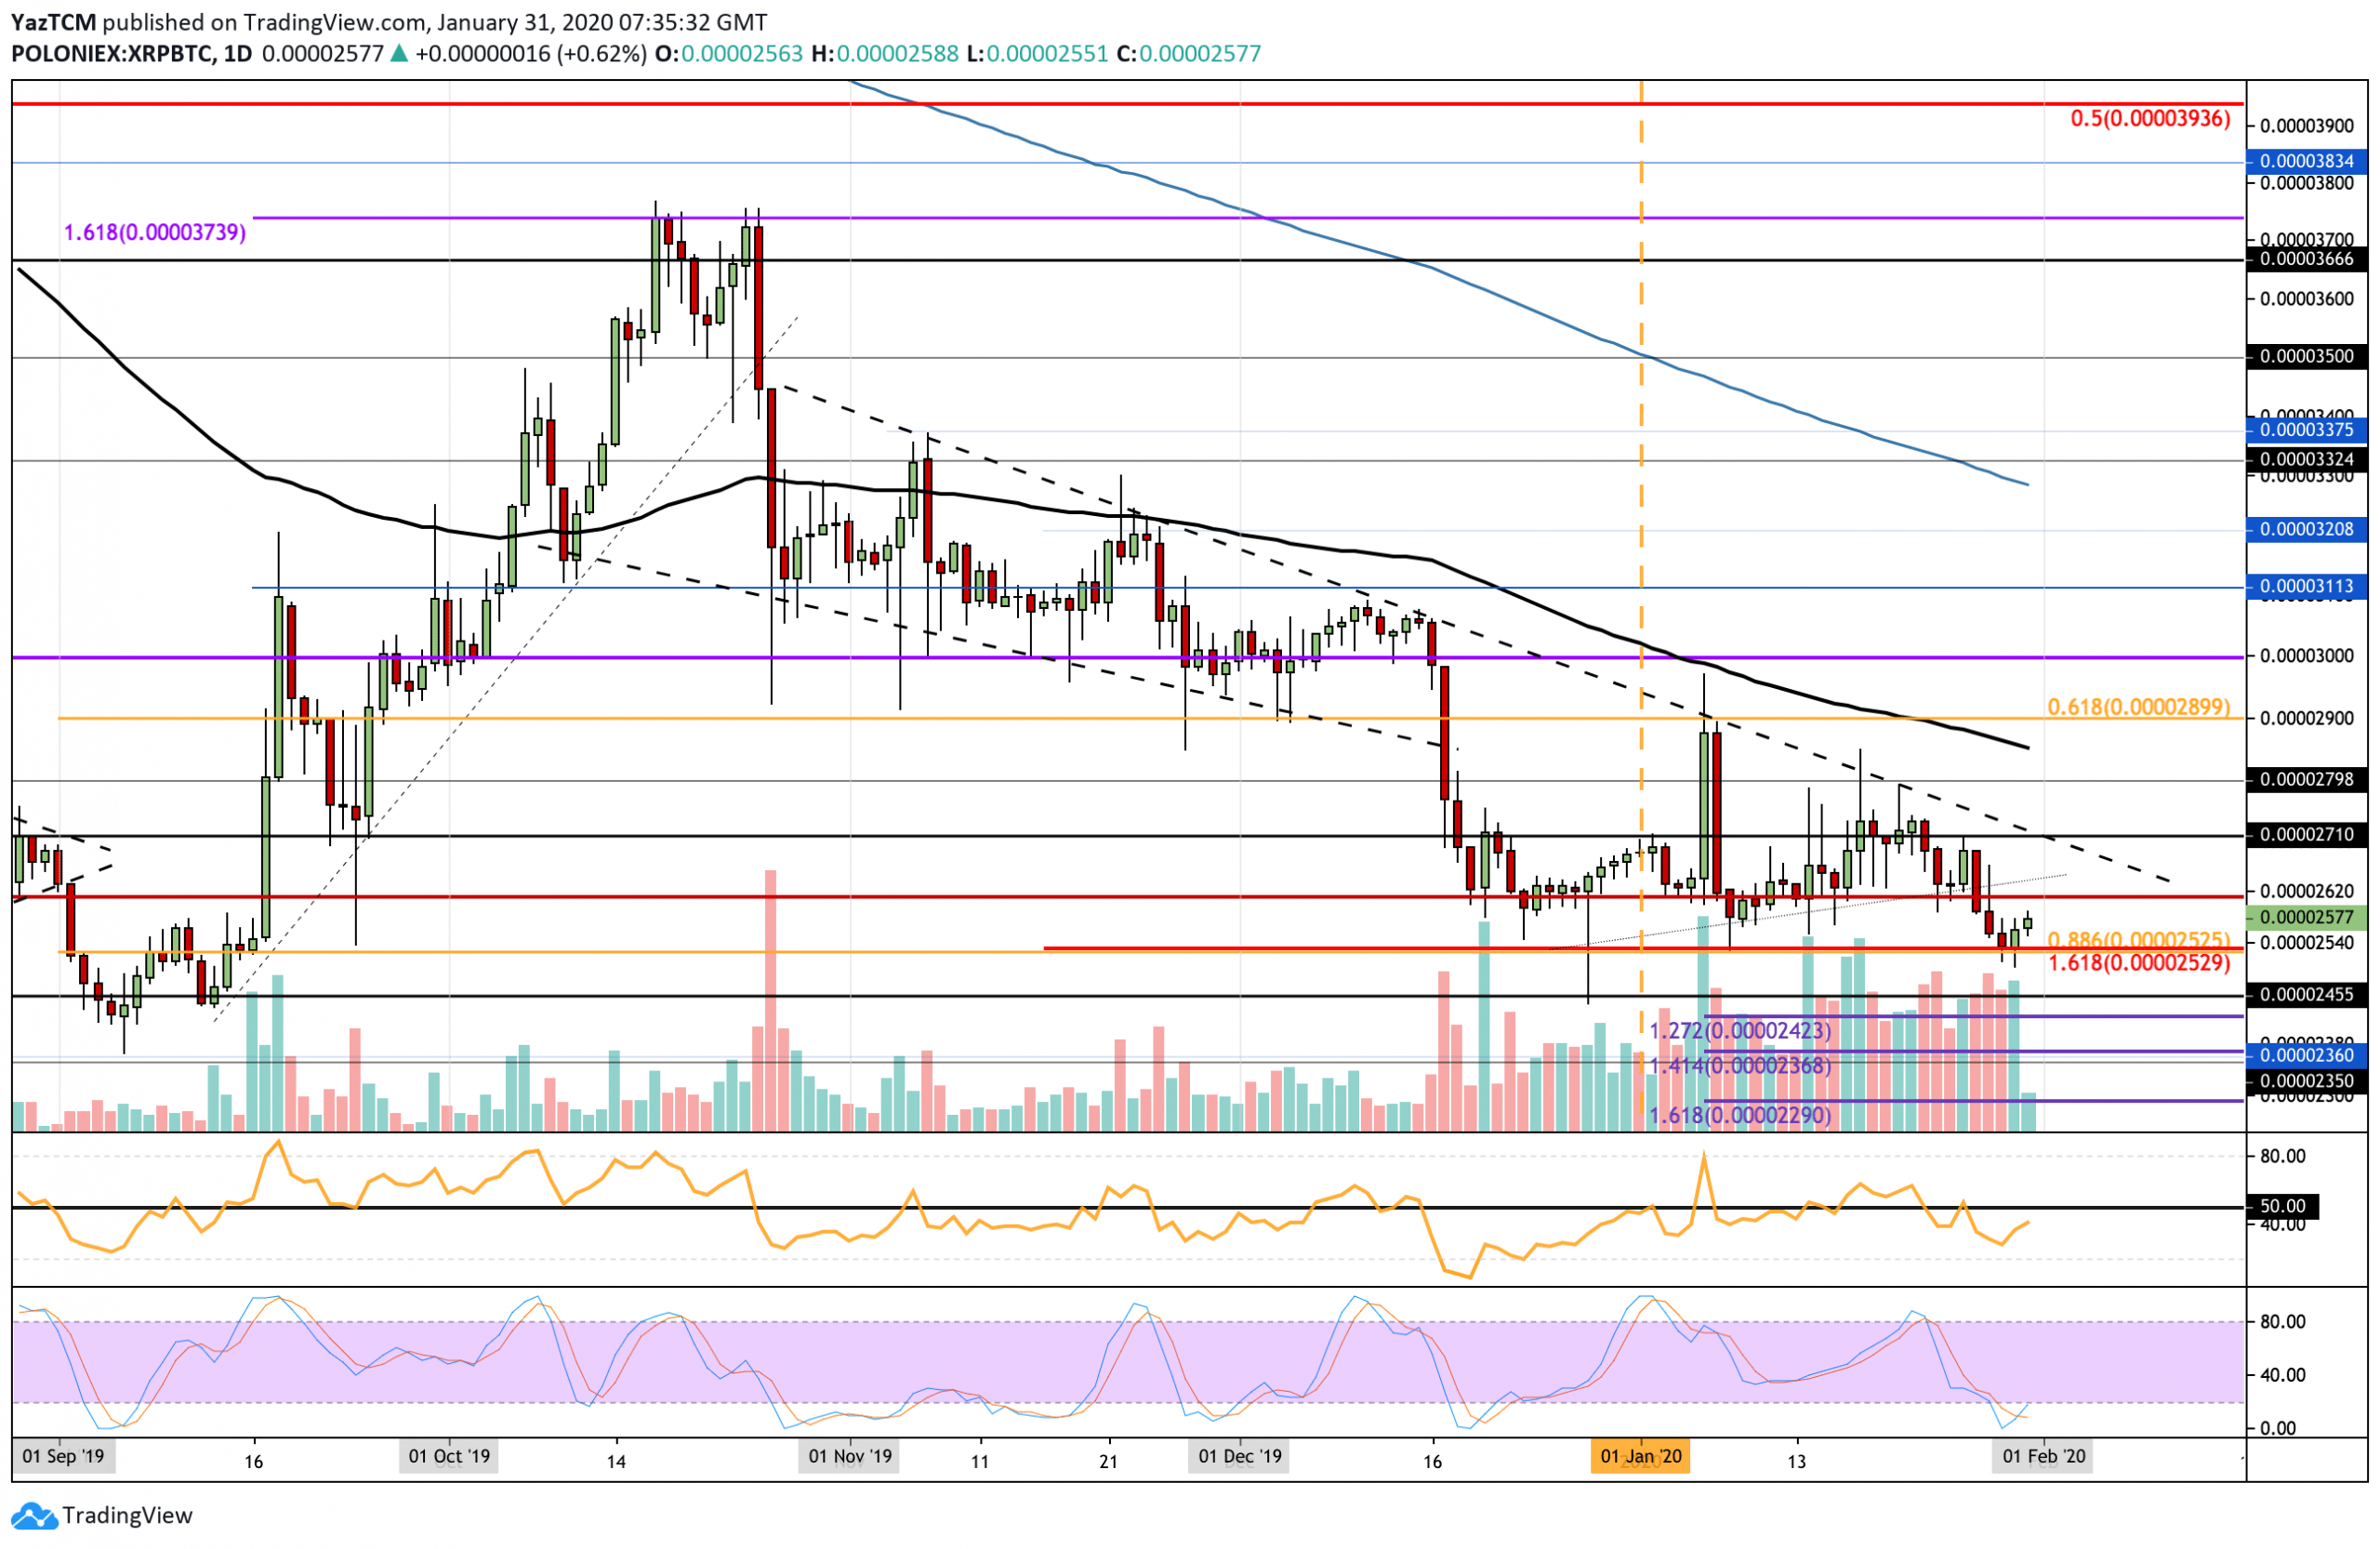The width and height of the screenshot is (2380, 1549).
Task: Click the 0.00002798 black price tag
Action: coord(2306,780)
